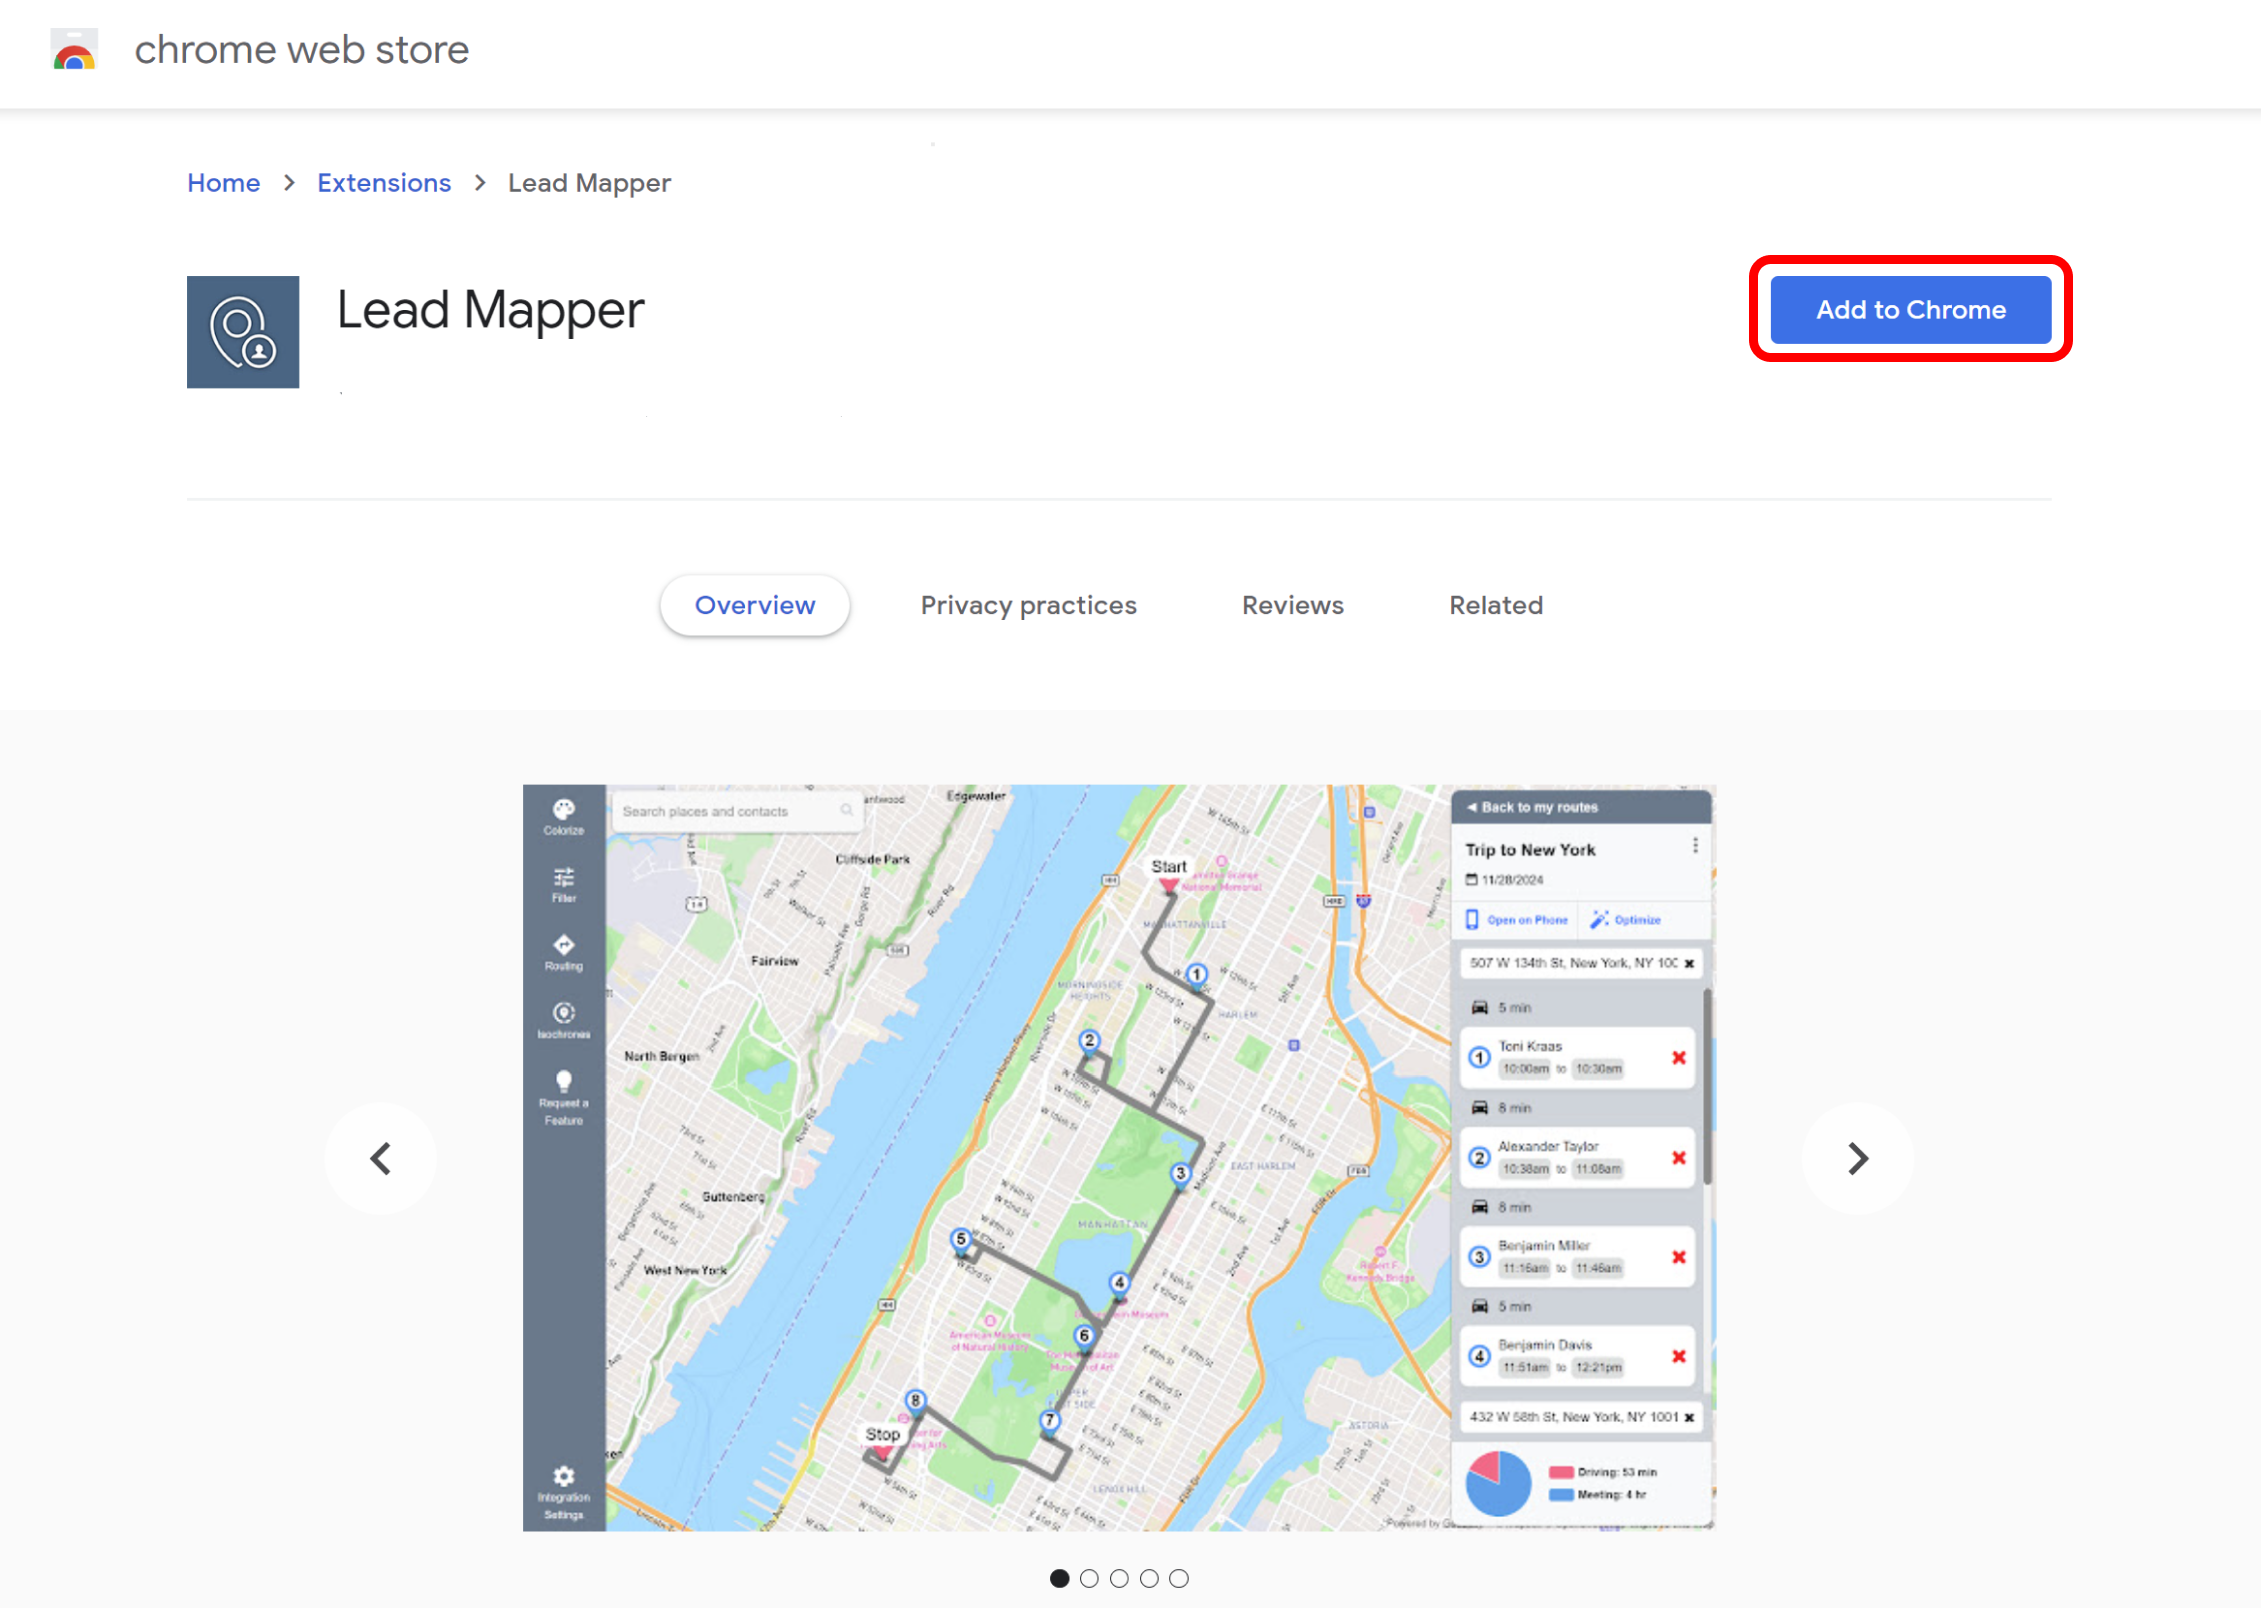Select the fourth carousel dot
Viewport: 2261px width, 1608px height.
click(x=1150, y=1578)
